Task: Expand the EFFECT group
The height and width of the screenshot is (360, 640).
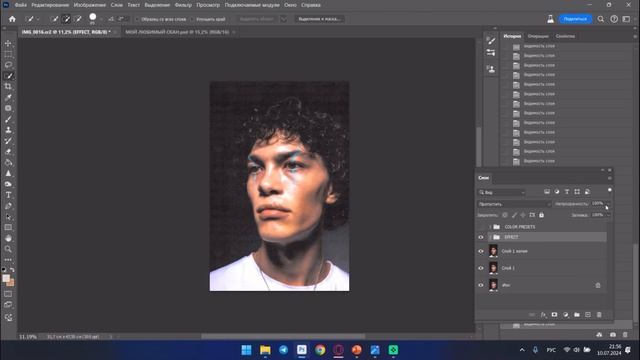Action: [490, 237]
